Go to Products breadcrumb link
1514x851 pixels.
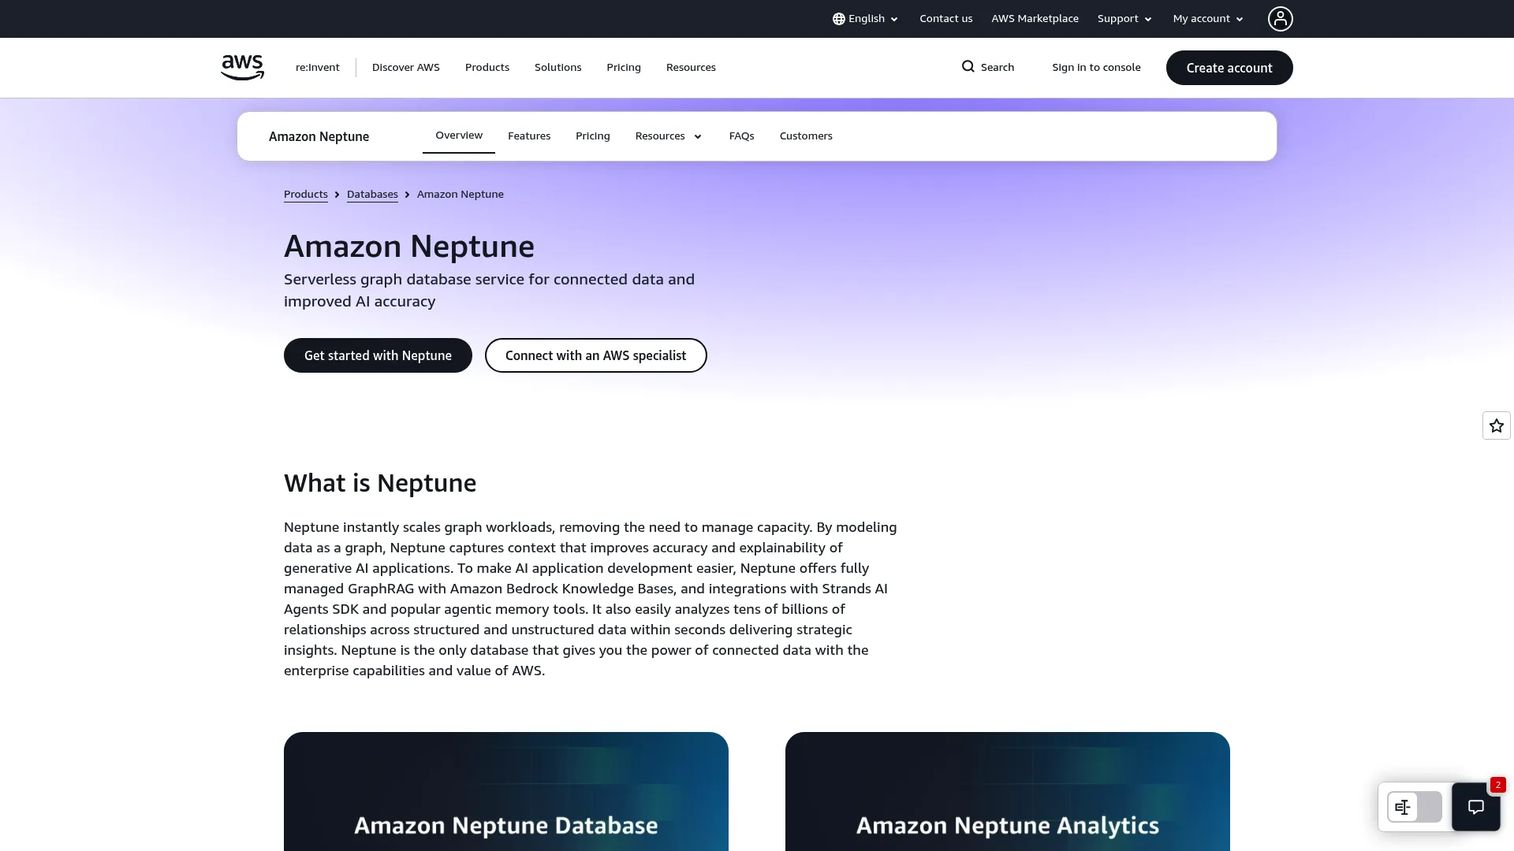click(x=306, y=194)
